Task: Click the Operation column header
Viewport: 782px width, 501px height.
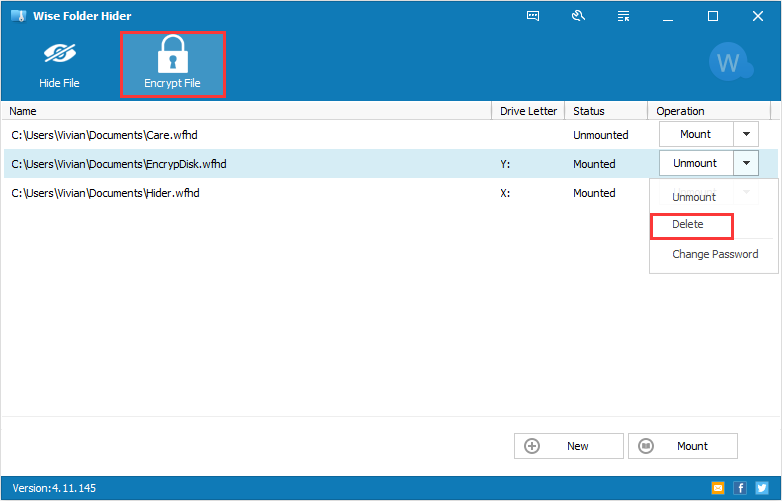Action: pyautogui.click(x=709, y=111)
